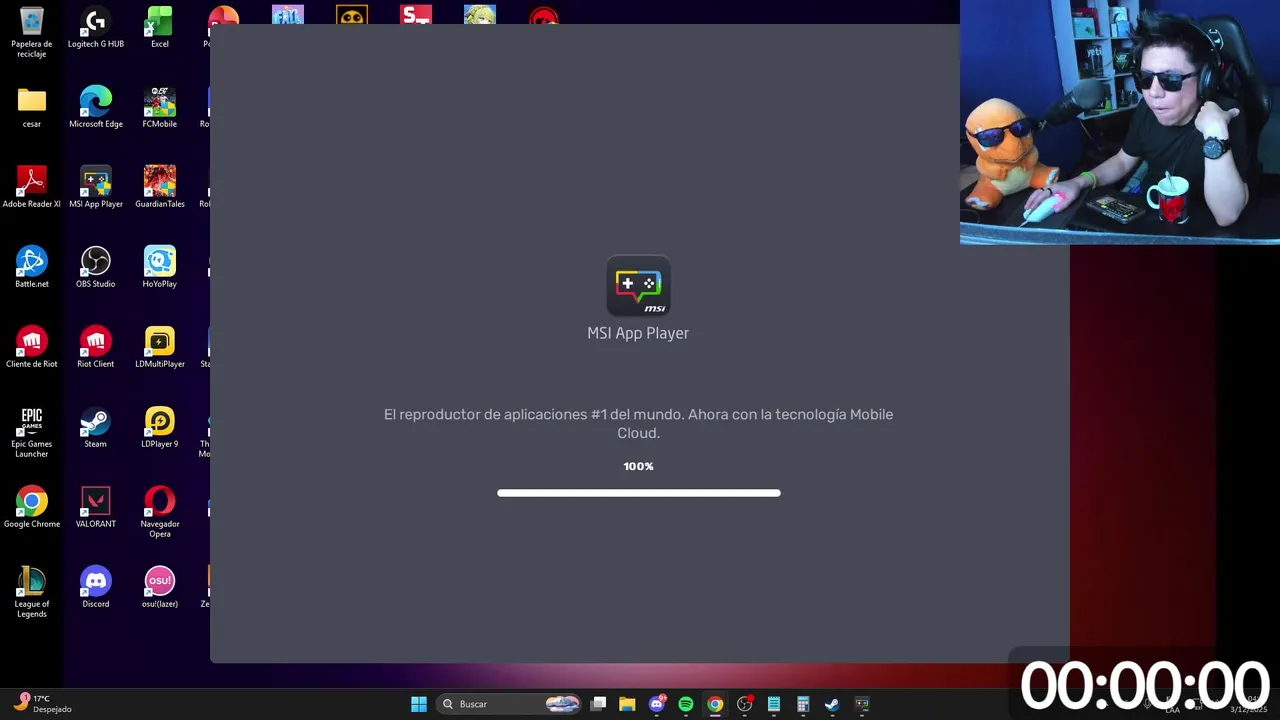Open the Notepad taskbar icon
This screenshot has width=1280, height=720.
click(x=774, y=704)
